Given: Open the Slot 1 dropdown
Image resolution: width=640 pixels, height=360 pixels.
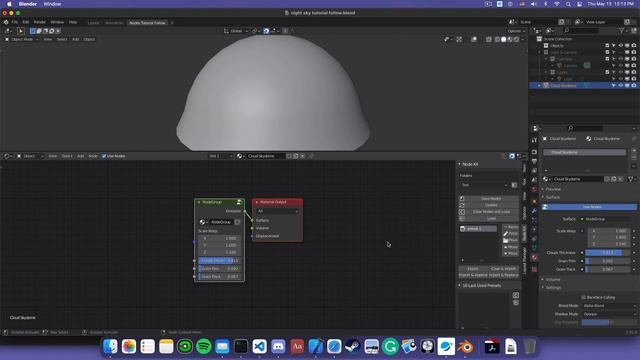Looking at the screenshot, I should (221, 156).
